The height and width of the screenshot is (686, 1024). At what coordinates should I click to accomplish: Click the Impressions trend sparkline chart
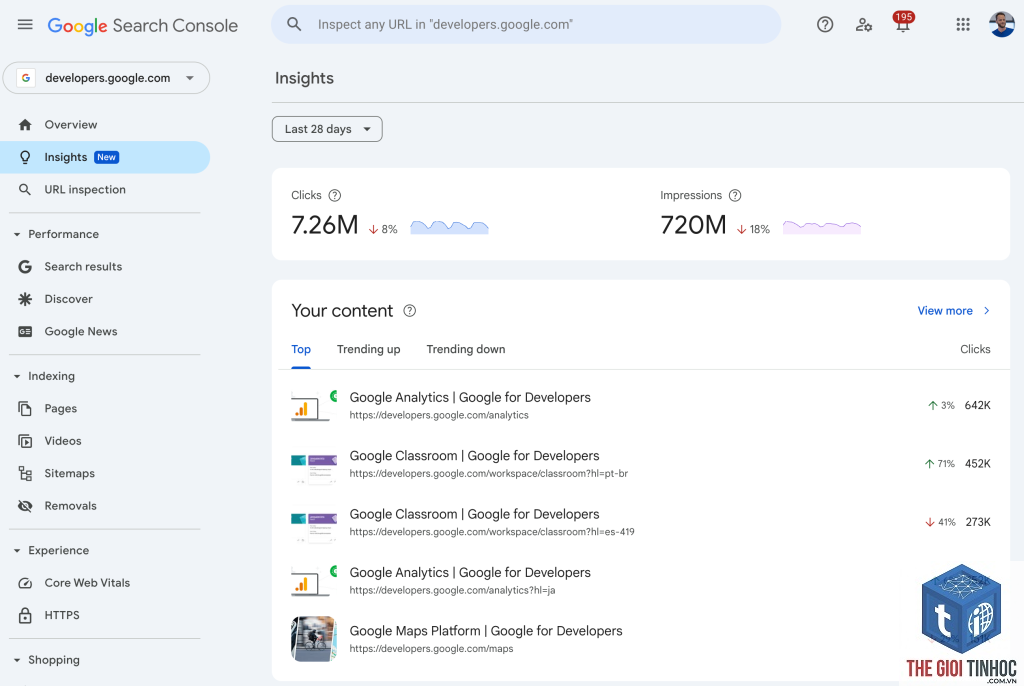822,227
